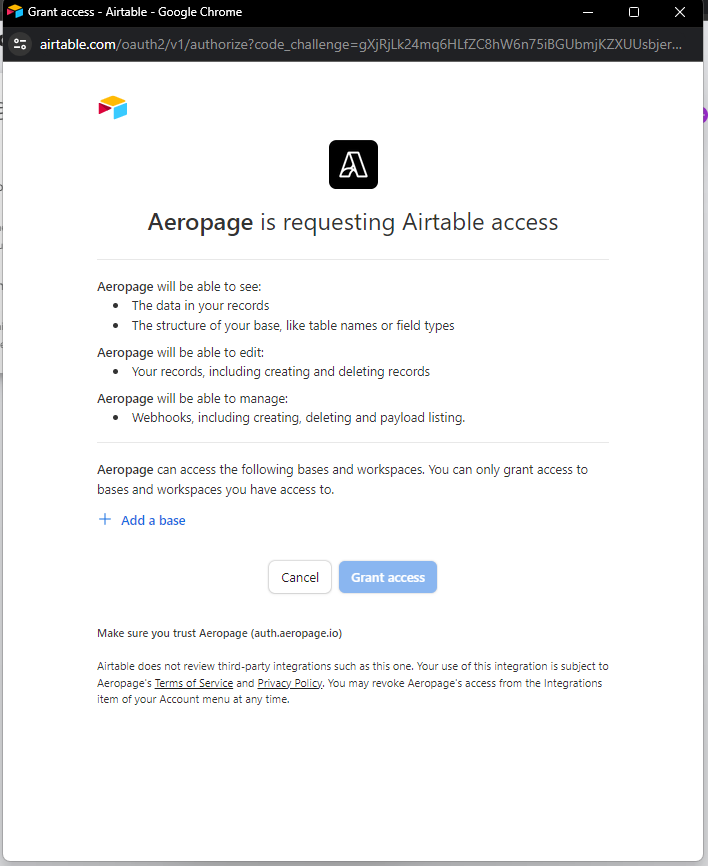Open the site information icon in address bar
The height and width of the screenshot is (866, 708).
coord(20,45)
